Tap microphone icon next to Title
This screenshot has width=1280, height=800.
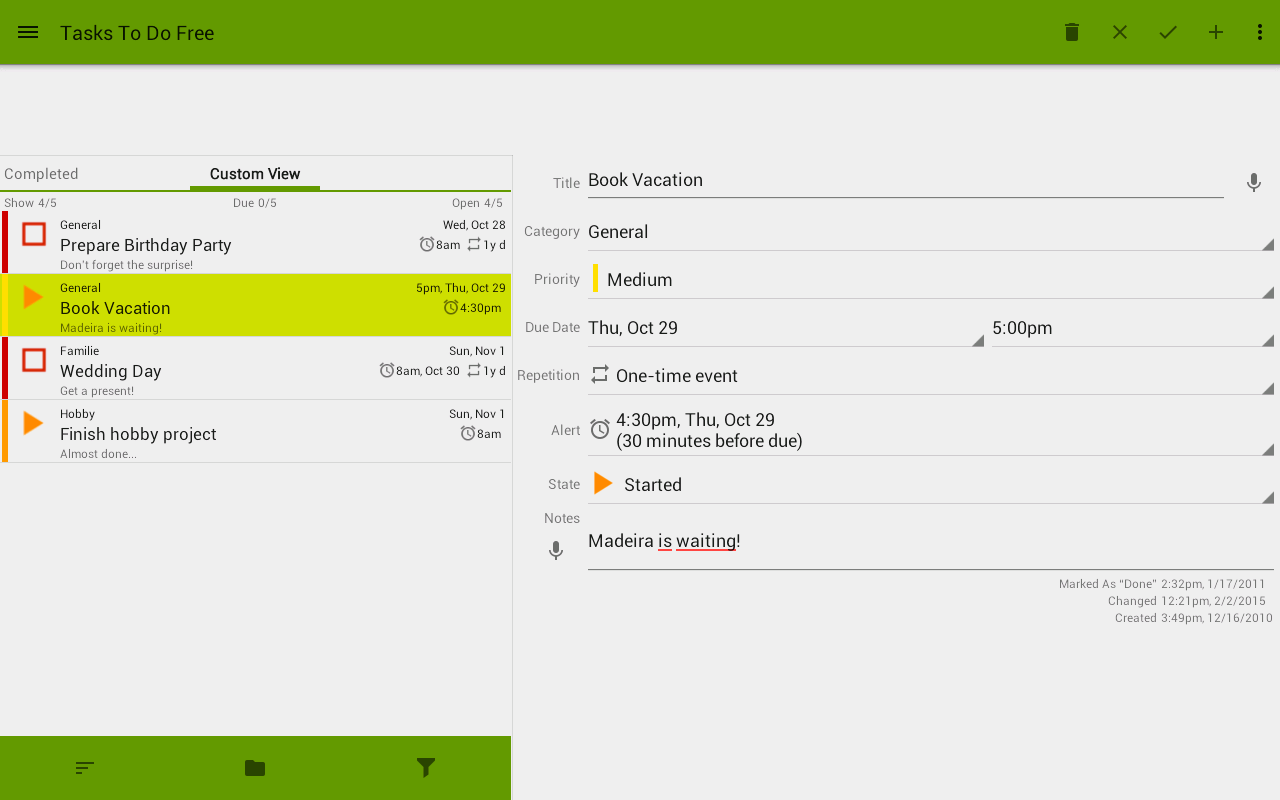pyautogui.click(x=1254, y=183)
